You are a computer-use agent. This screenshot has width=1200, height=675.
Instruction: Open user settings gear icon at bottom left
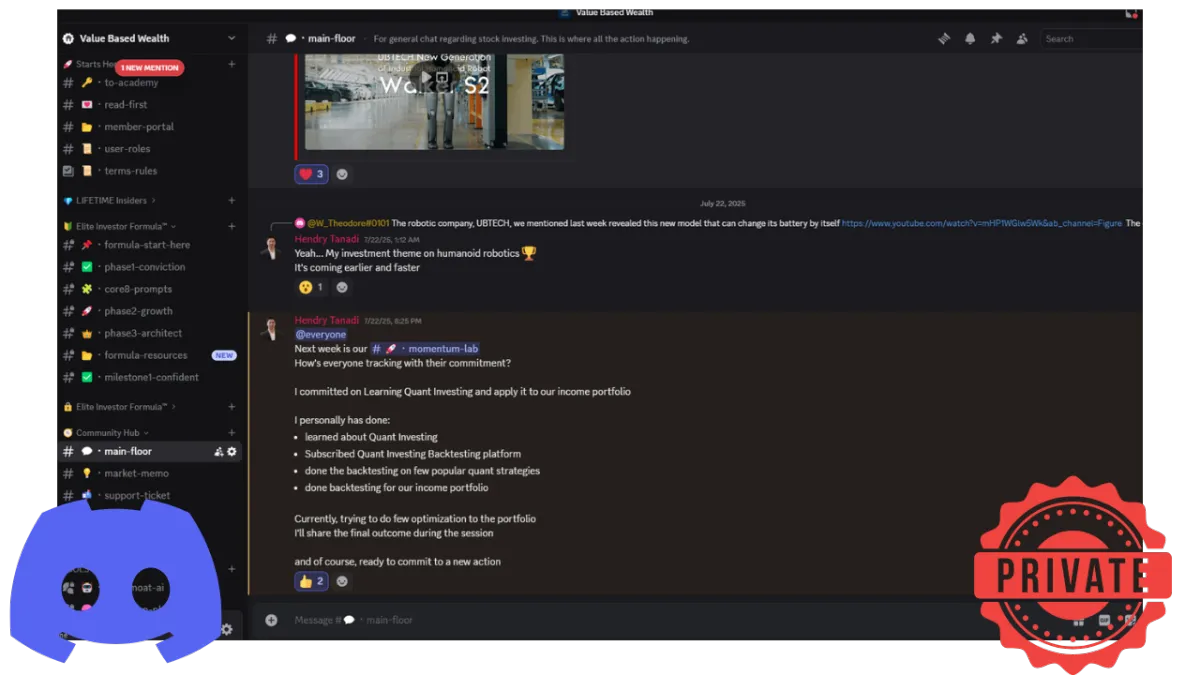[x=227, y=629]
